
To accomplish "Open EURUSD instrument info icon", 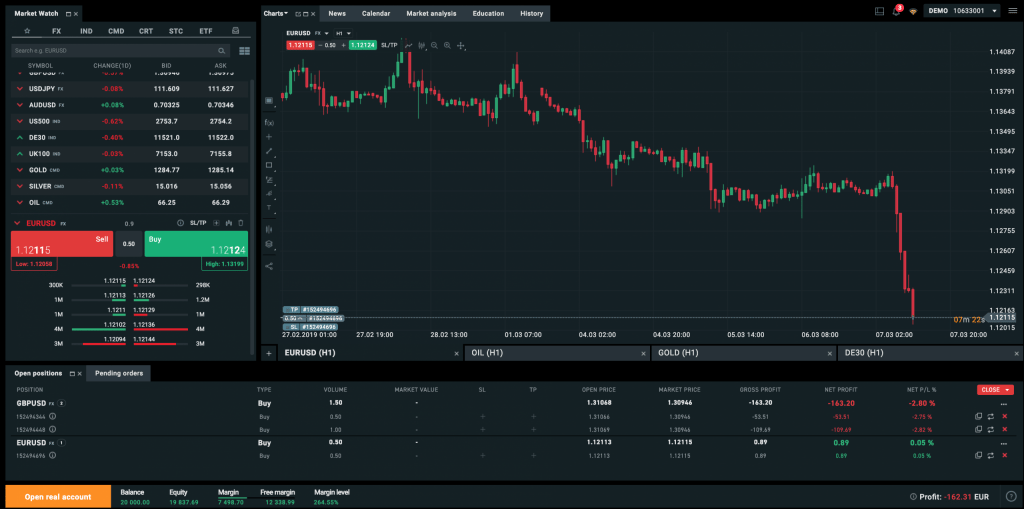I will pos(180,223).
